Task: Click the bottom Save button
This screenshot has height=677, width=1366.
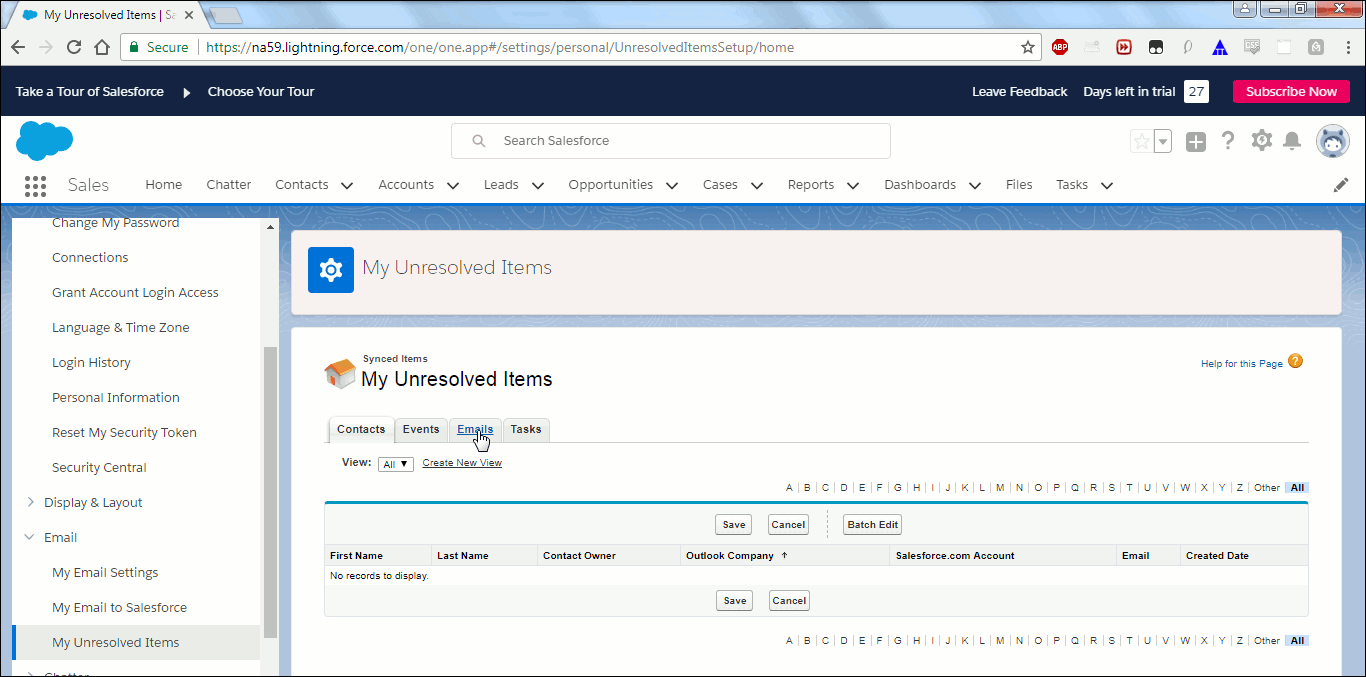Action: coord(735,601)
